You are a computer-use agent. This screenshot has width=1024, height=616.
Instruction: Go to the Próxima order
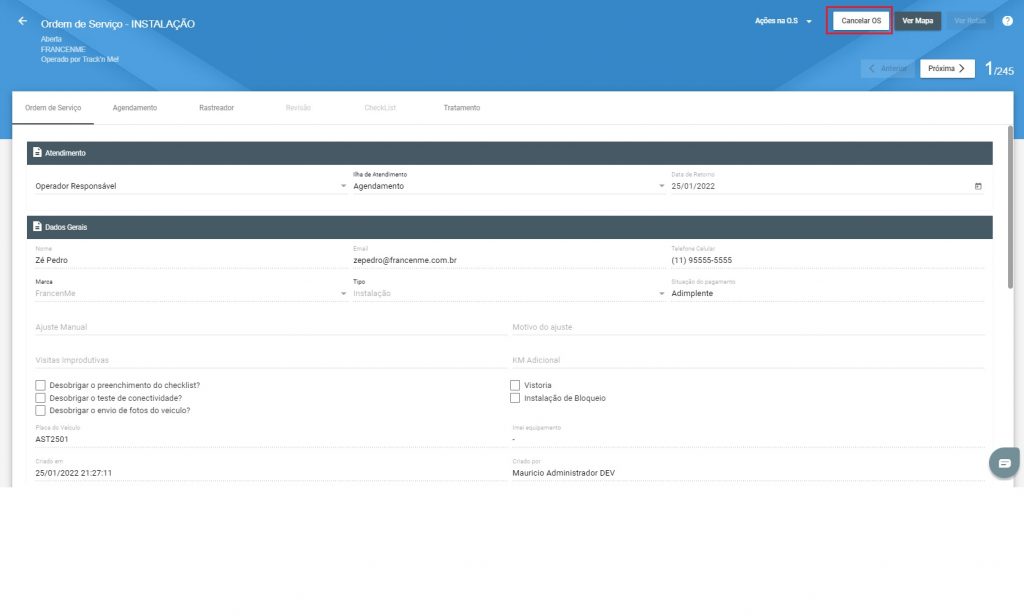click(947, 69)
